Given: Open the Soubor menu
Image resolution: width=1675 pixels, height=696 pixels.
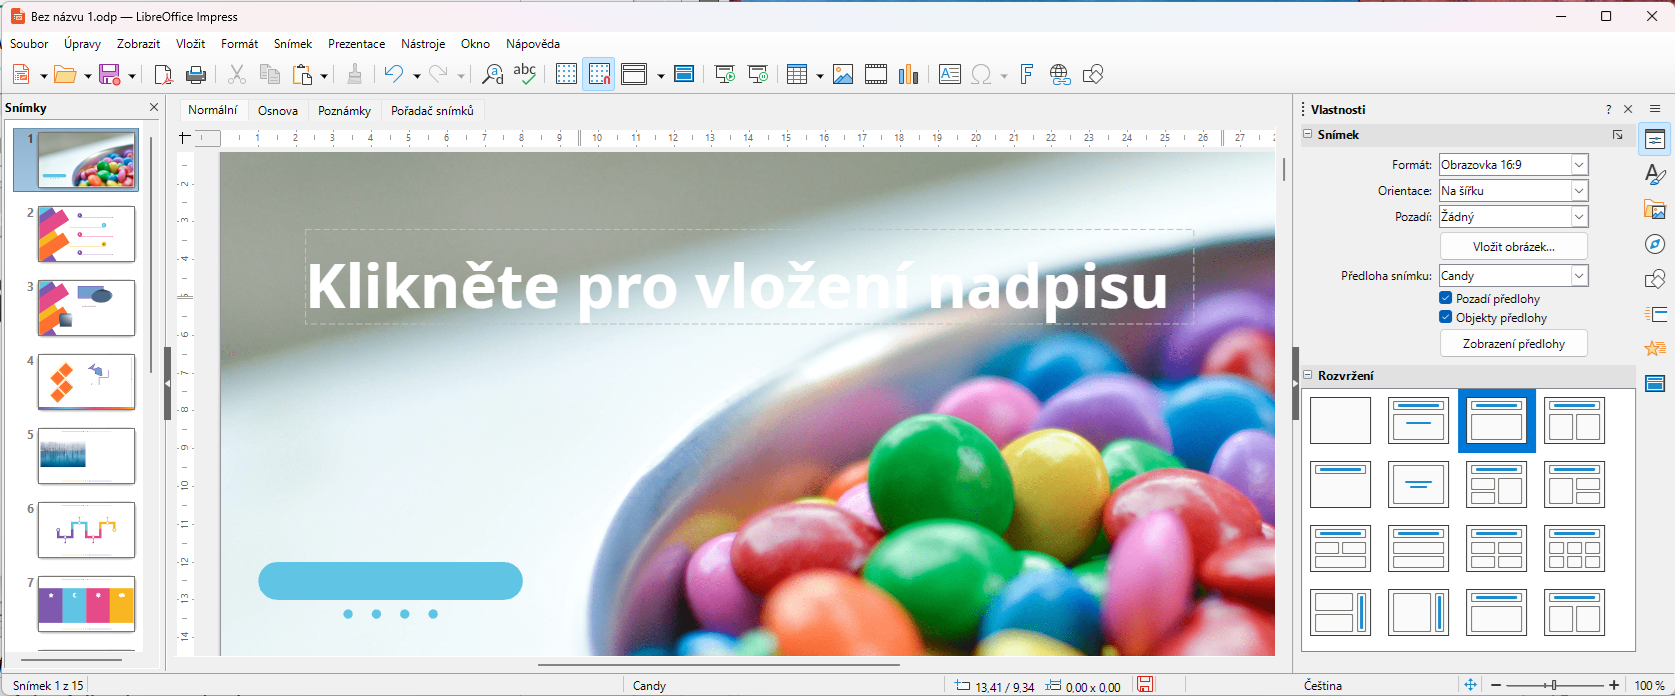Looking at the screenshot, I should point(29,44).
